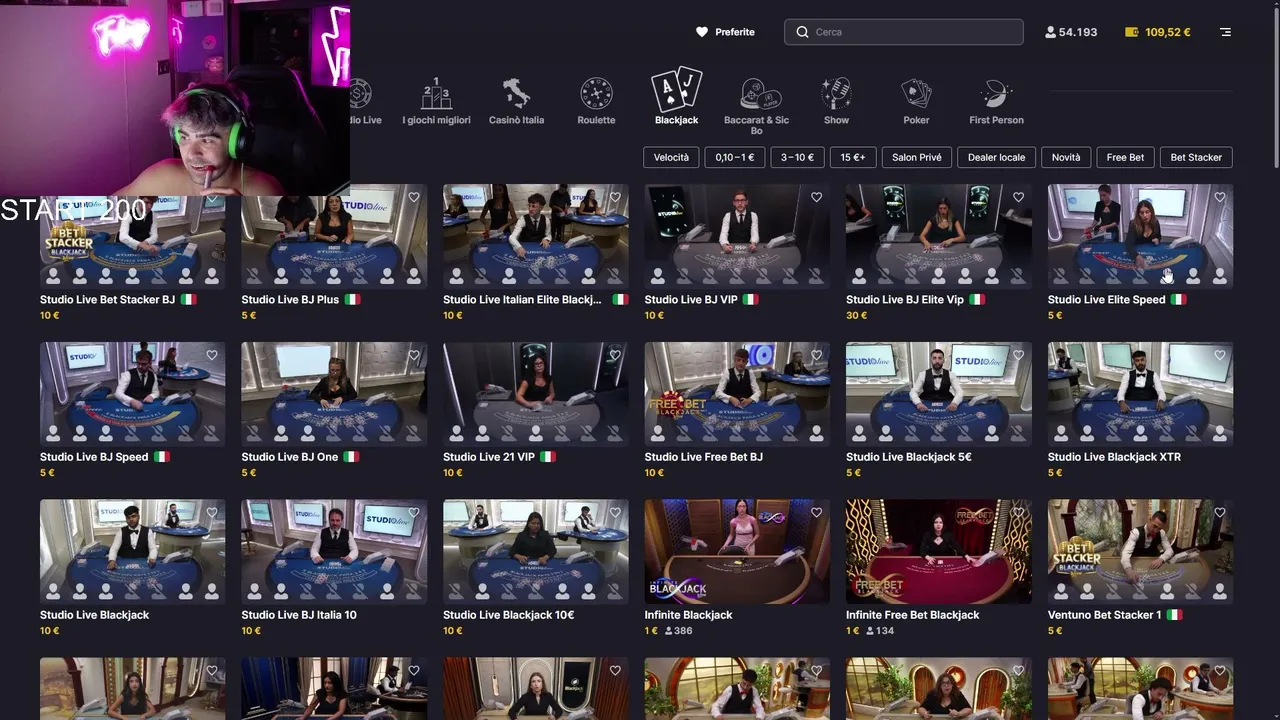Open the Show microphone category icon
The height and width of the screenshot is (720, 1280).
[x=836, y=94]
